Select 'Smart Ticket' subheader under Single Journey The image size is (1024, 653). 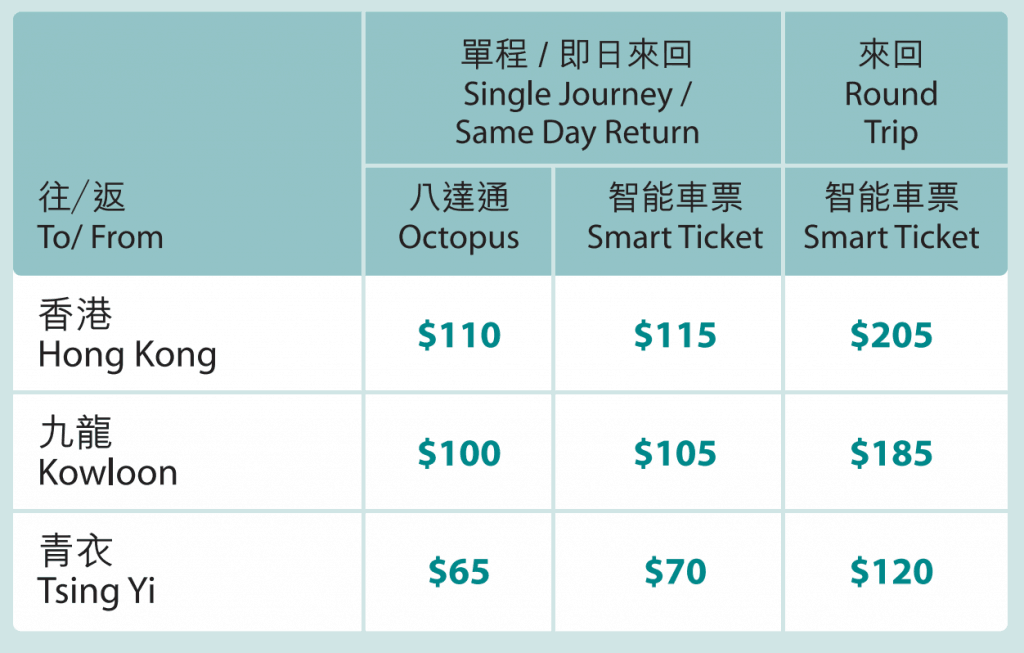675,238
